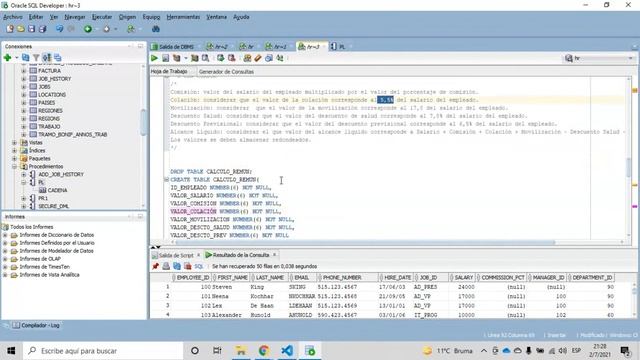The width and height of the screenshot is (640, 360).
Task: Click the Open folder icon in main toolbar
Action: pos(20,29)
